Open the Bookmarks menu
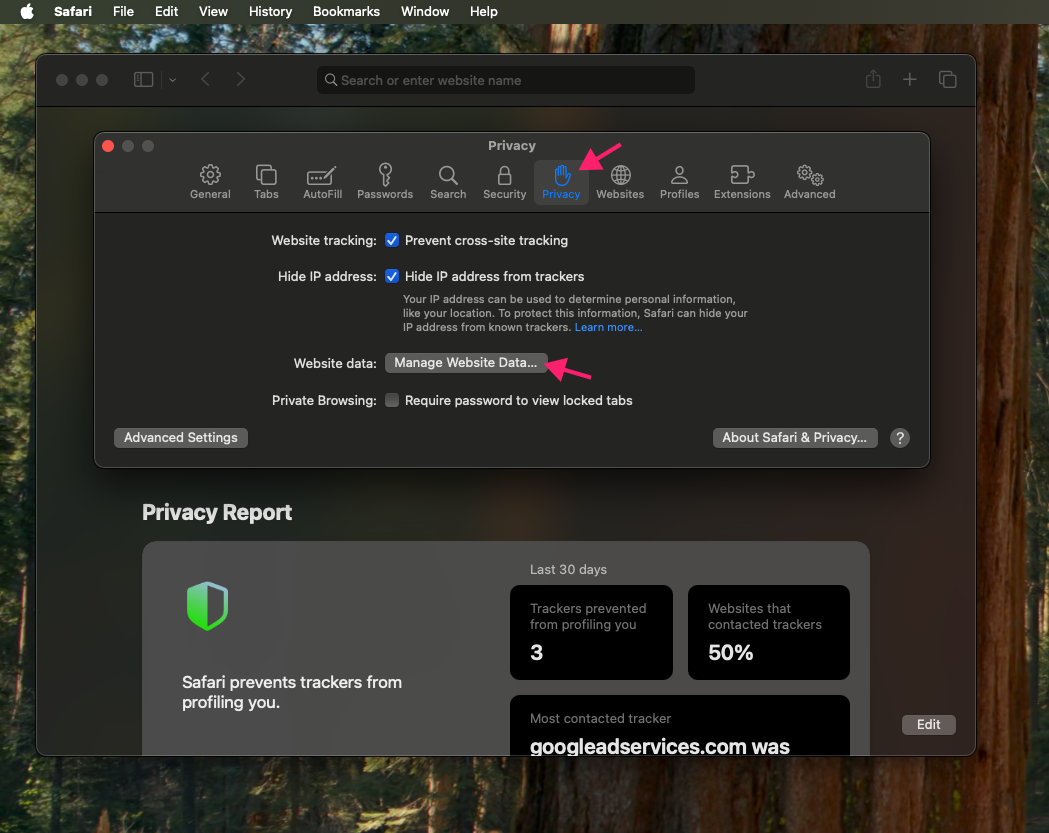Image resolution: width=1049 pixels, height=833 pixels. 346,11
